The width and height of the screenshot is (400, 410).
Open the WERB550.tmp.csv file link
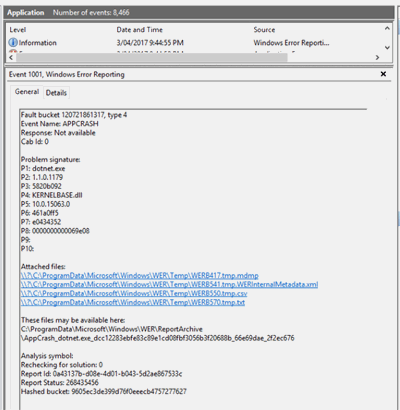[134, 294]
